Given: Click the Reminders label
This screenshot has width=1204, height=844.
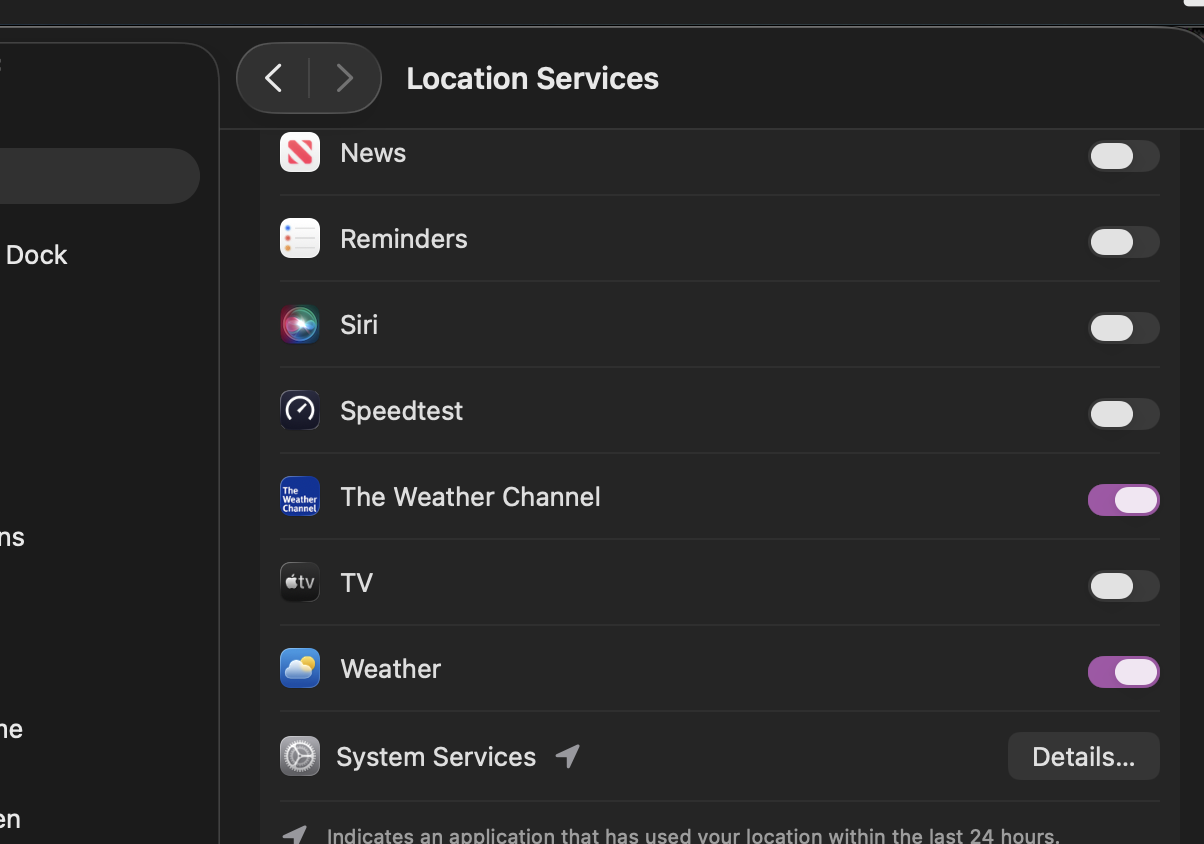Looking at the screenshot, I should tap(404, 239).
